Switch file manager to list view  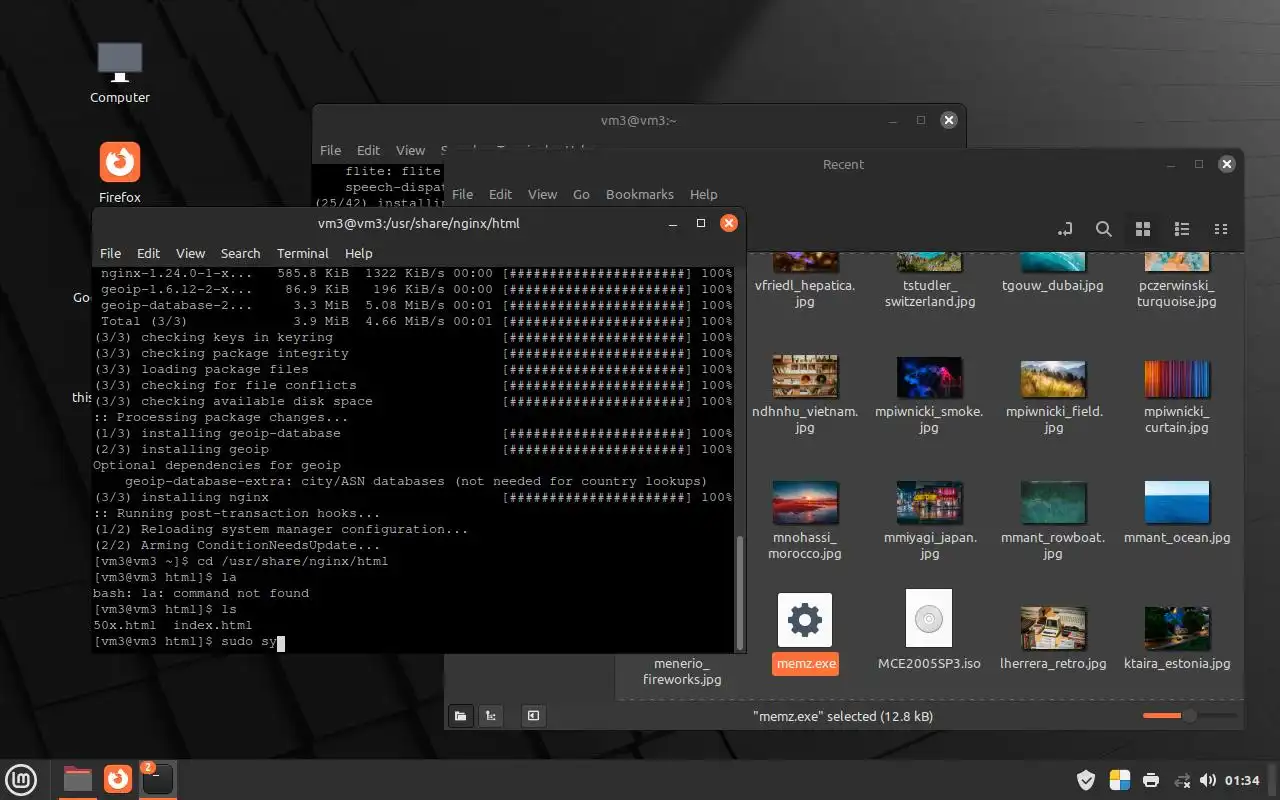tap(1182, 229)
